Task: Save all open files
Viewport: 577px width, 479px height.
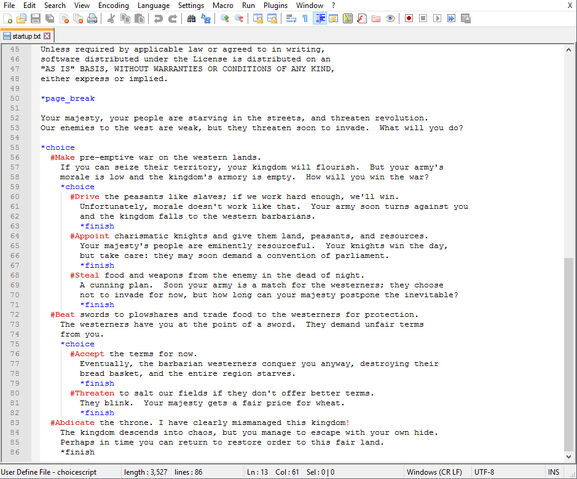Action: [50, 18]
